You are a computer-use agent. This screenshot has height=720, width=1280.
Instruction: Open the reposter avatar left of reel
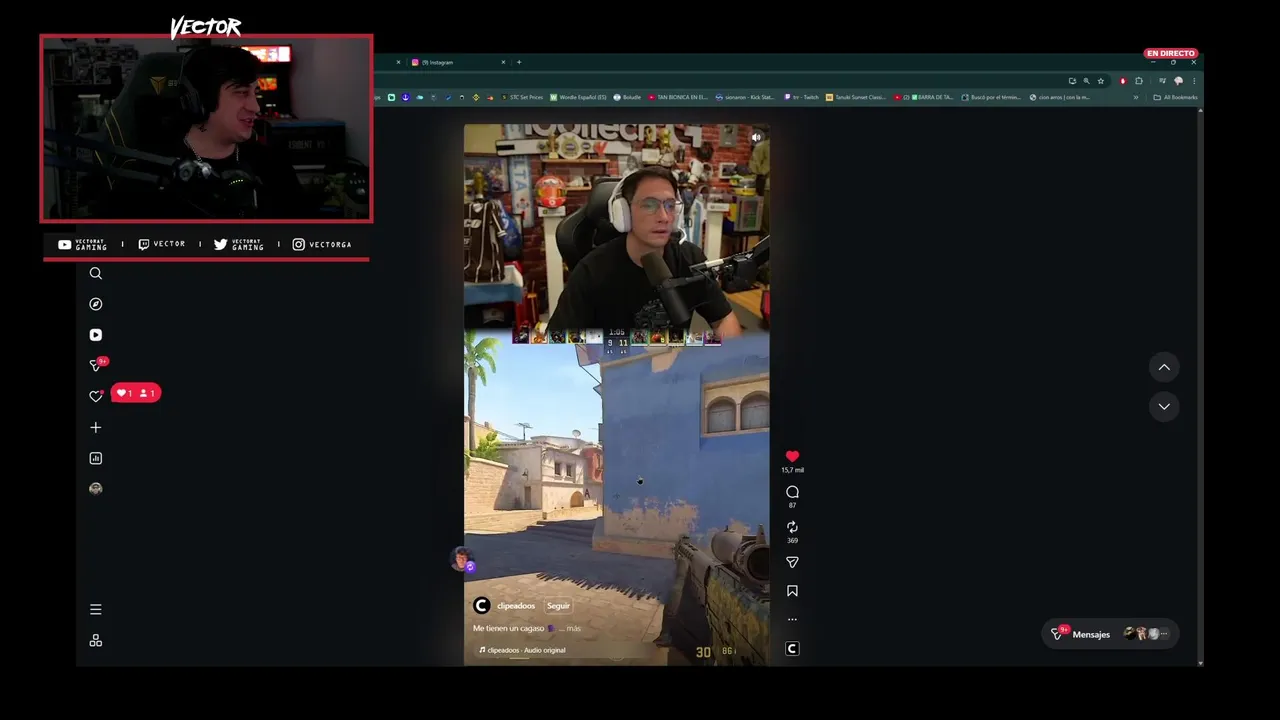pyautogui.click(x=461, y=558)
